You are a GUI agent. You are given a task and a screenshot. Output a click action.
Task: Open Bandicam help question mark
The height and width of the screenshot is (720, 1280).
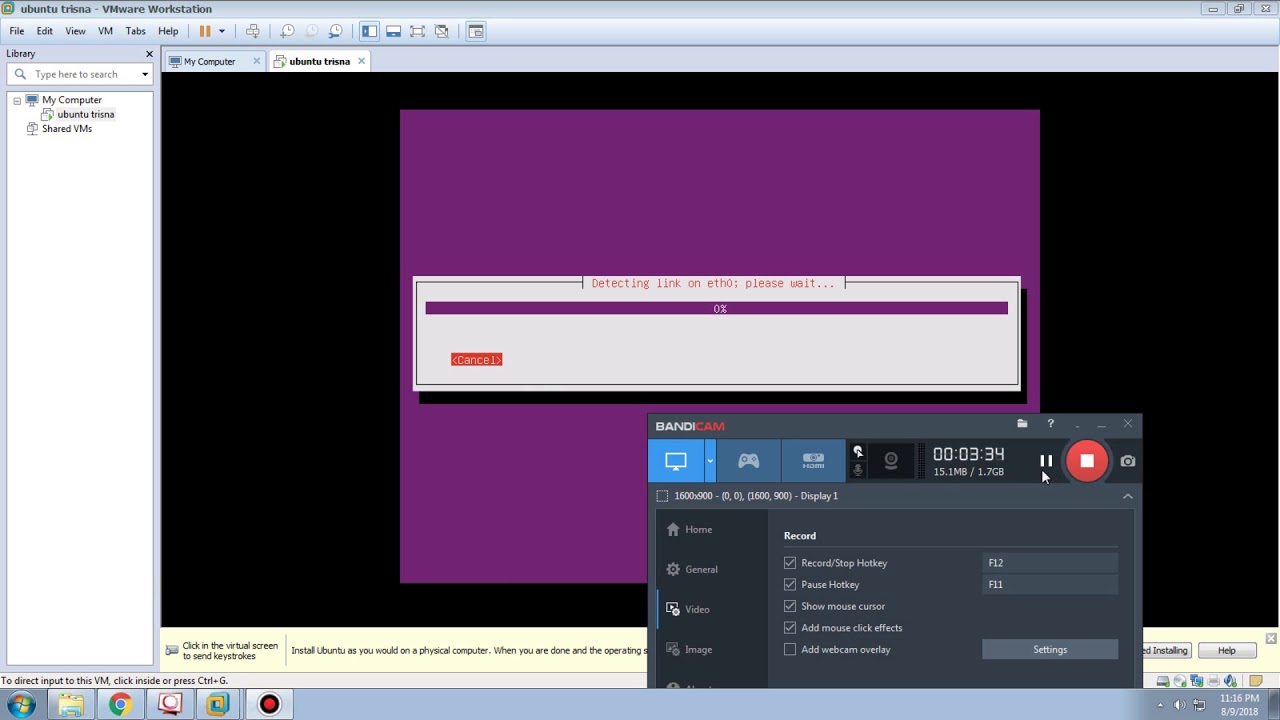pos(1050,424)
